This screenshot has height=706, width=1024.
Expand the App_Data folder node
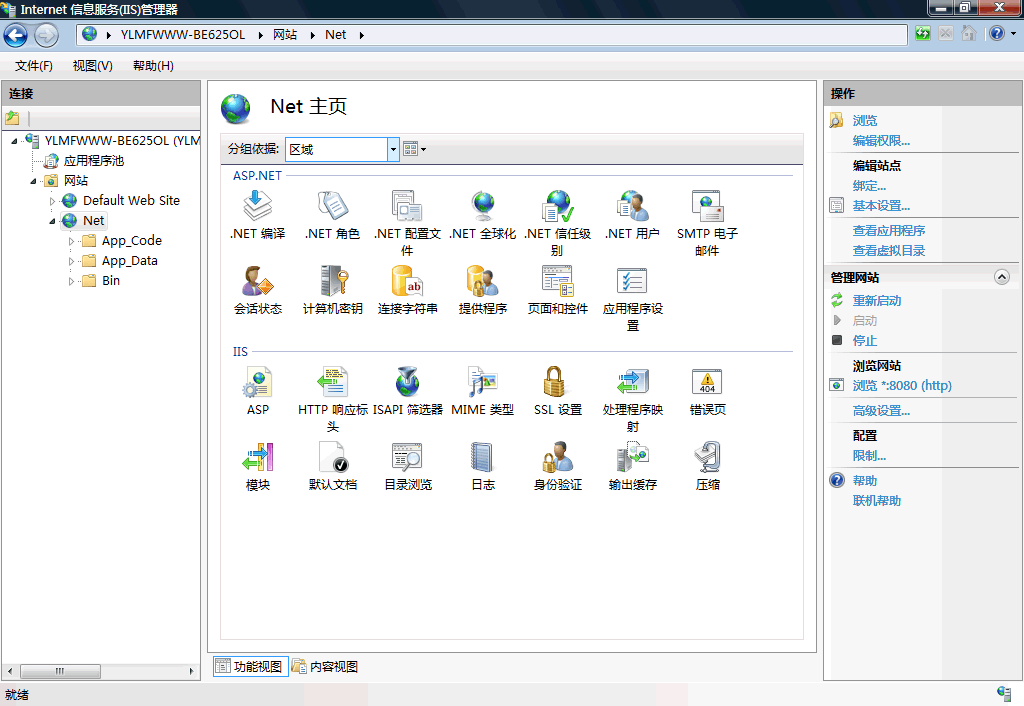tap(71, 261)
